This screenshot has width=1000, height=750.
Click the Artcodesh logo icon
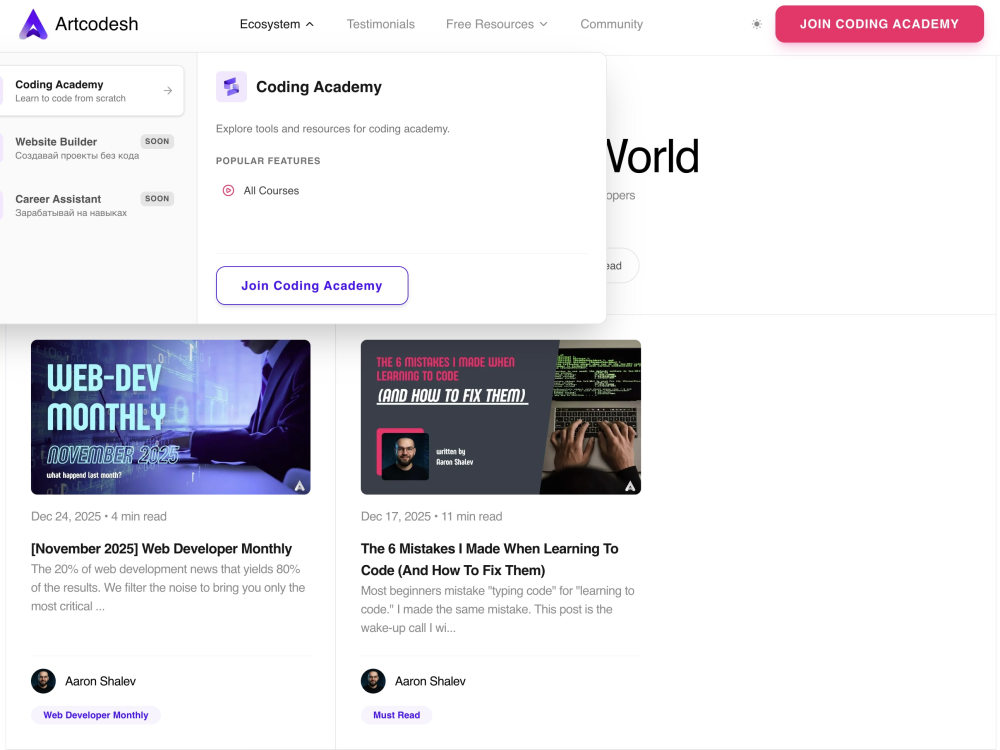point(33,24)
